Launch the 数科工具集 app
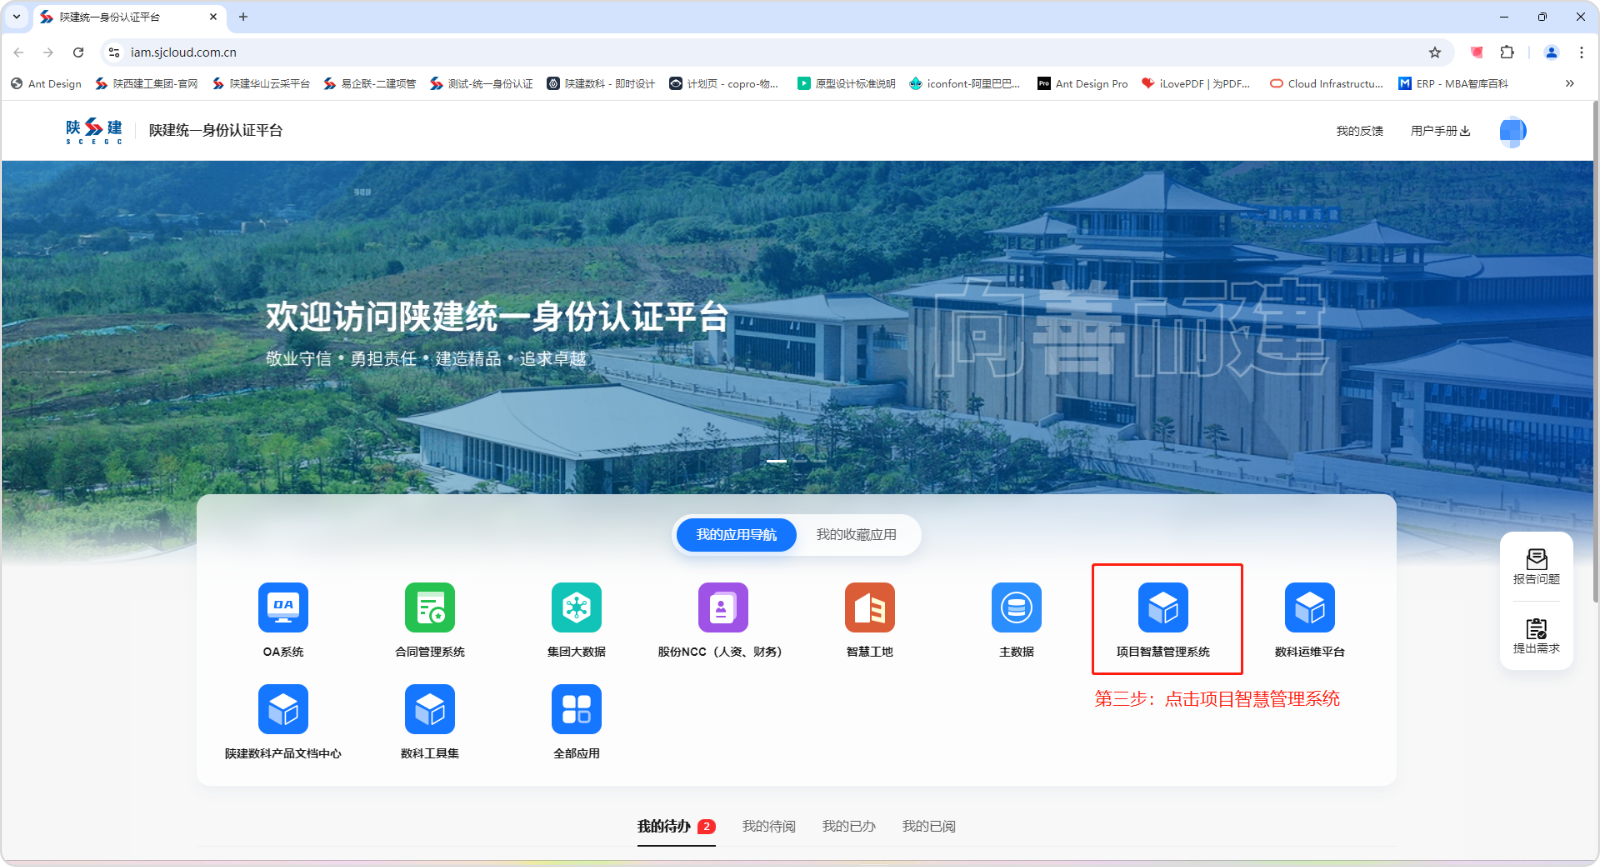 430,710
